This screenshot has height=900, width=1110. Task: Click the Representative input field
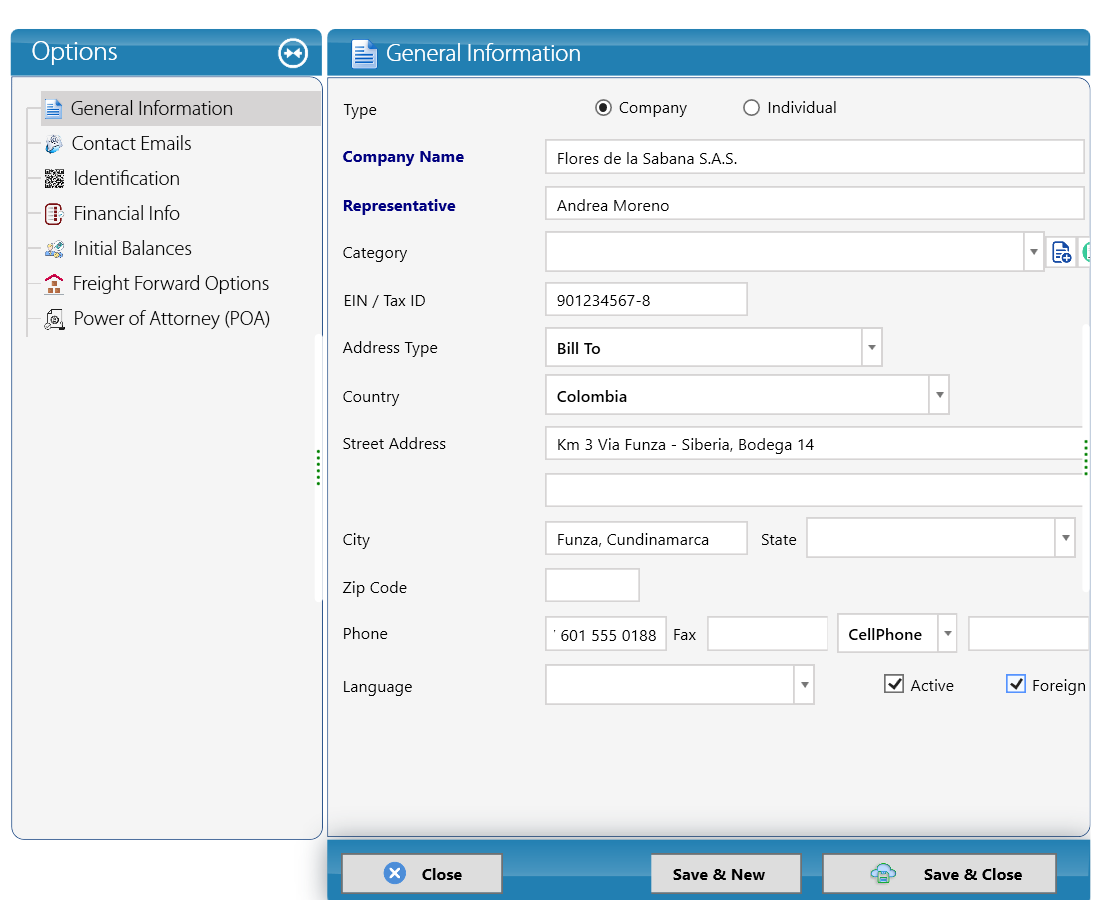click(x=814, y=204)
